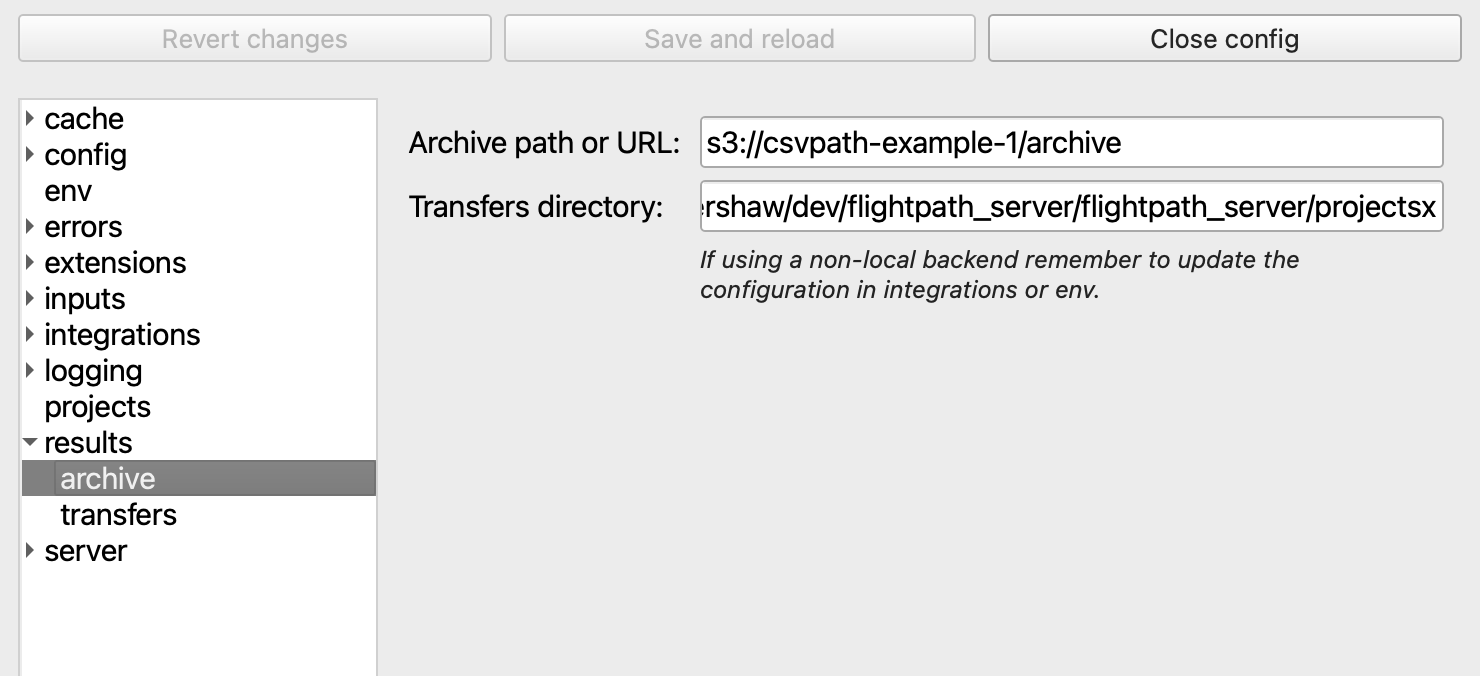Expand the inputs tree arrow
The width and height of the screenshot is (1480, 676).
click(30, 299)
